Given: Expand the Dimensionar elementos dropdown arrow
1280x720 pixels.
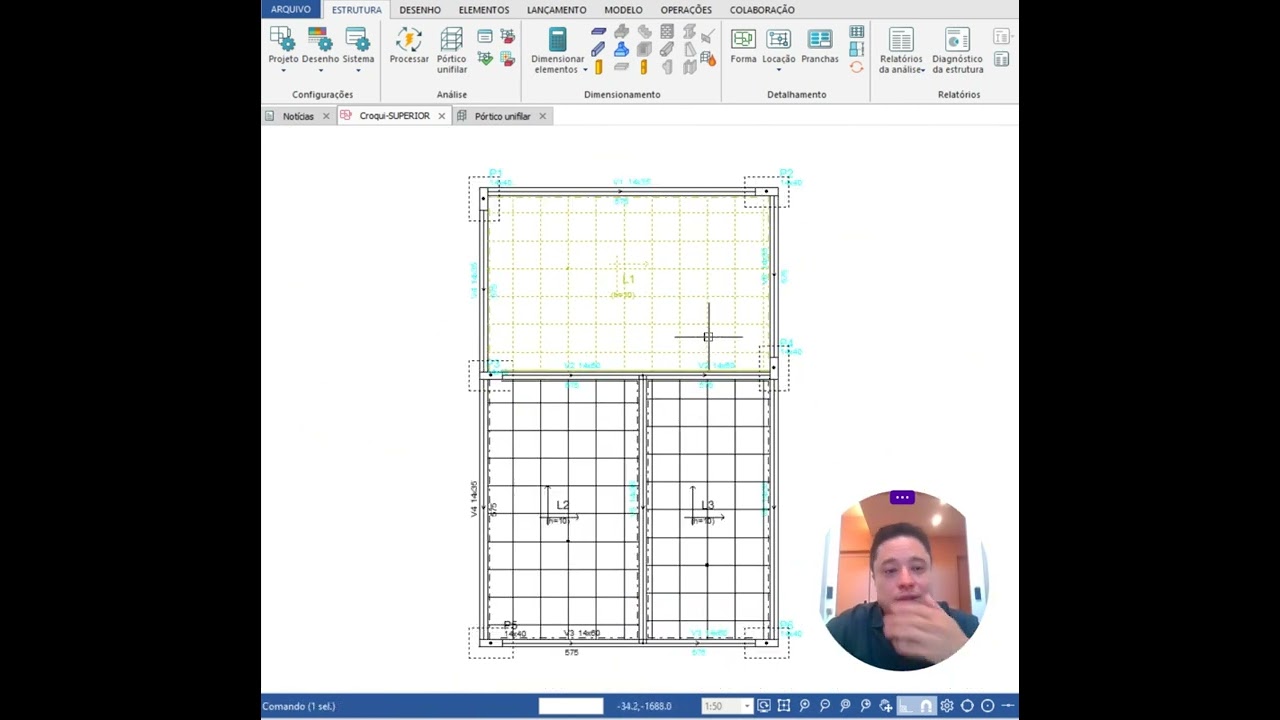Looking at the screenshot, I should (585, 71).
